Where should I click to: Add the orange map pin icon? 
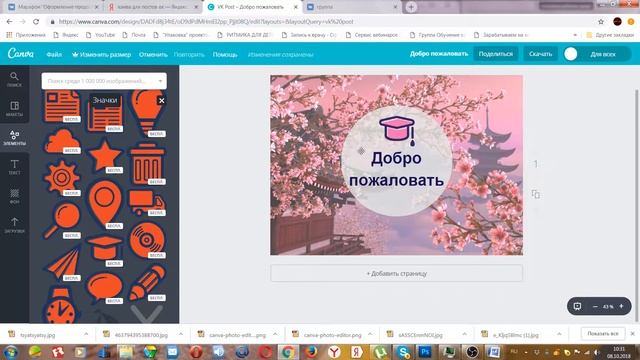(x=105, y=204)
